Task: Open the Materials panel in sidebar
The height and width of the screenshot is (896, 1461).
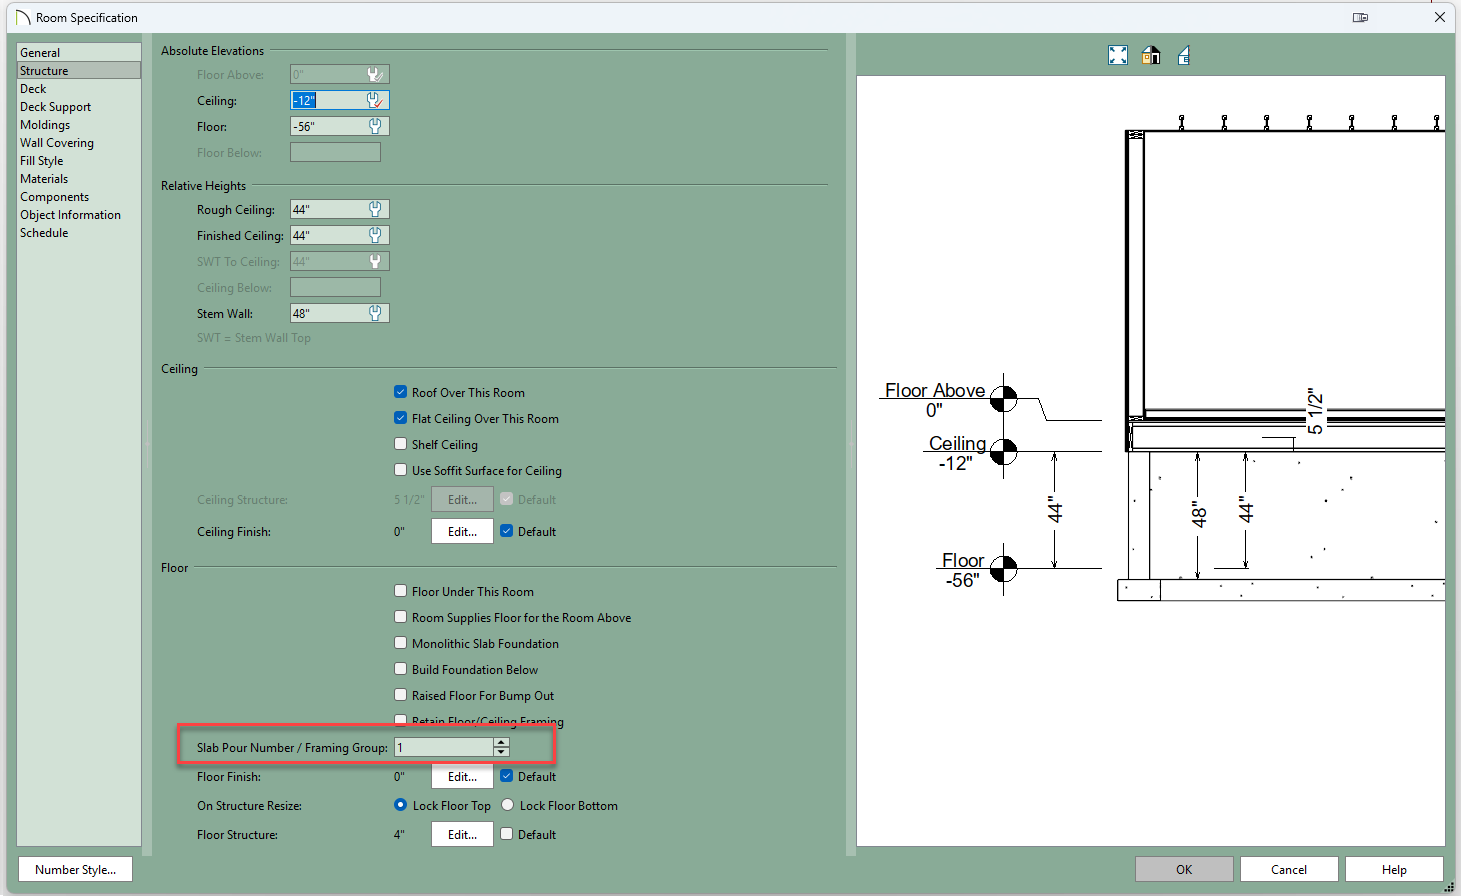Action: point(44,179)
